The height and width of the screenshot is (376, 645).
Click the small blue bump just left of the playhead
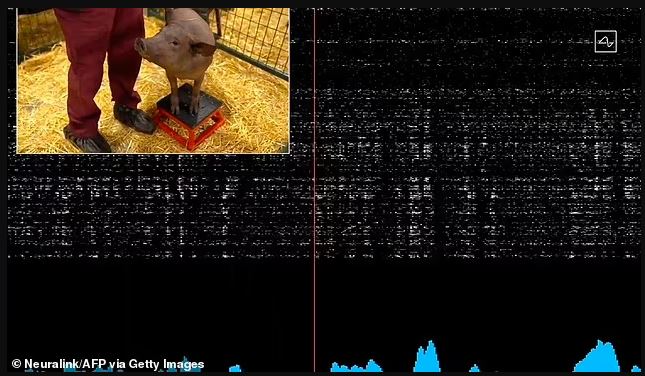click(x=235, y=368)
